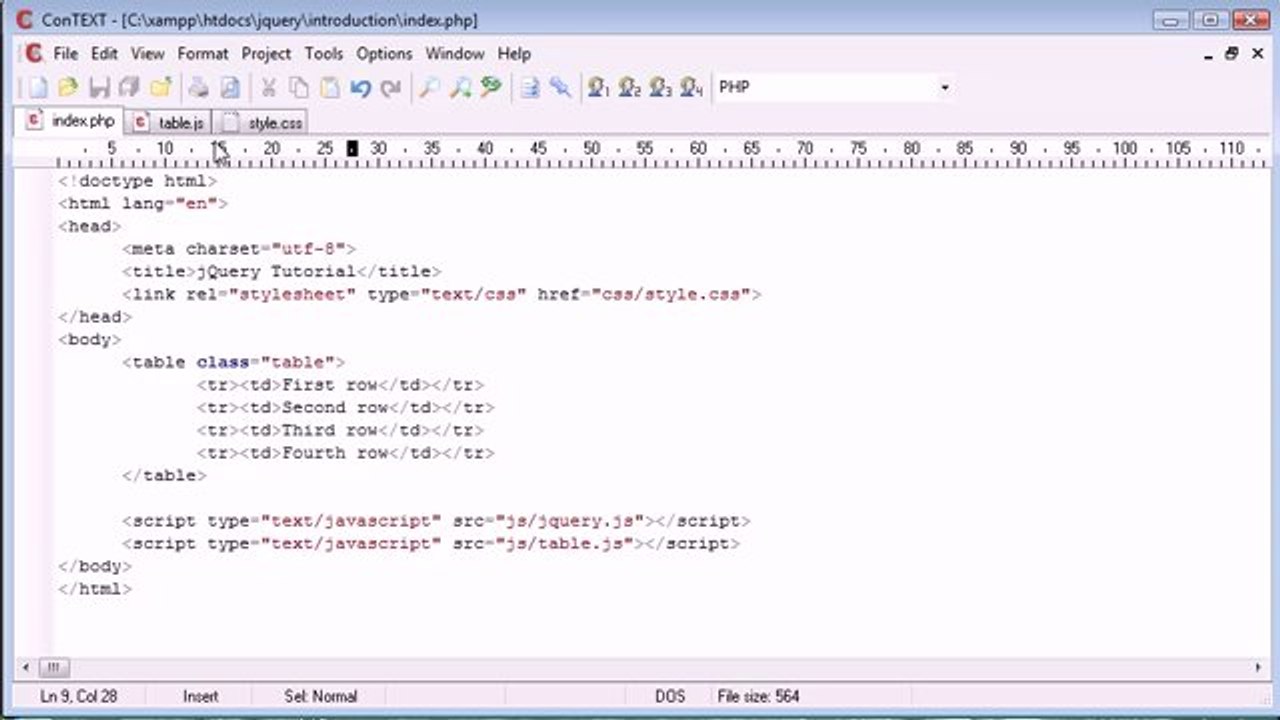The image size is (1280, 720).
Task: Run user command 4
Action: 691,88
